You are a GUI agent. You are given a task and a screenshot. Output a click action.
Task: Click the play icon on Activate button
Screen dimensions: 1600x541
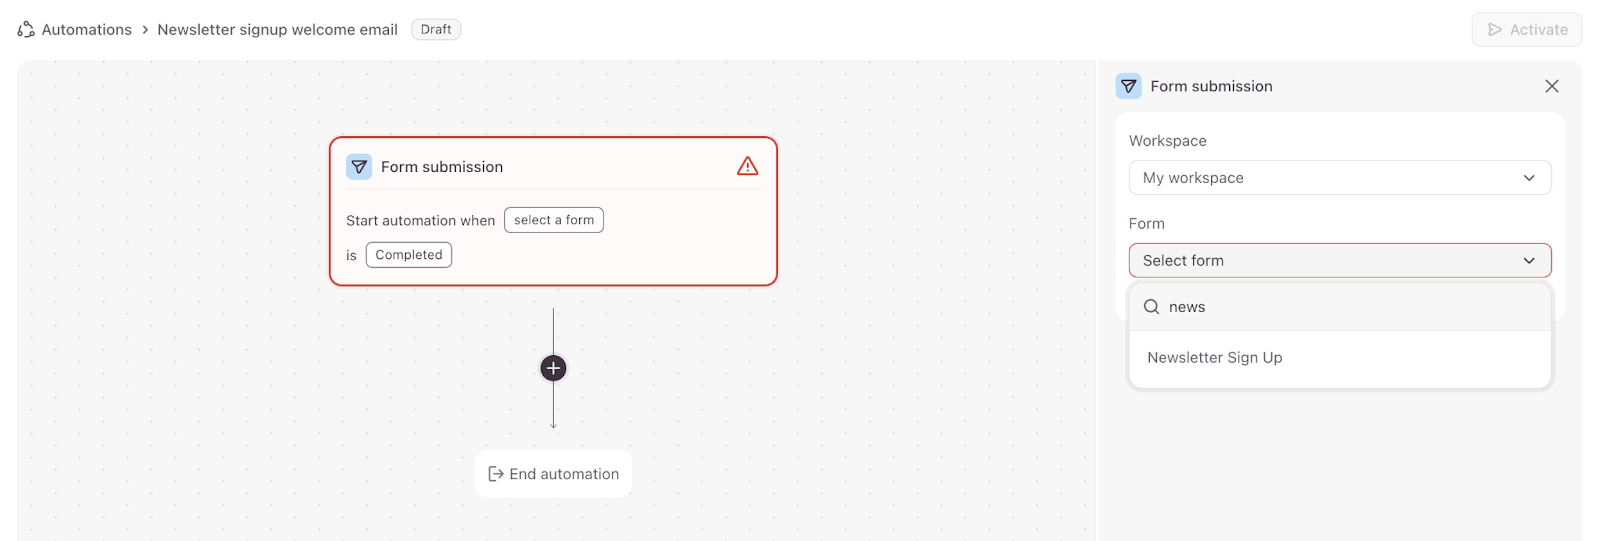click(x=1495, y=30)
